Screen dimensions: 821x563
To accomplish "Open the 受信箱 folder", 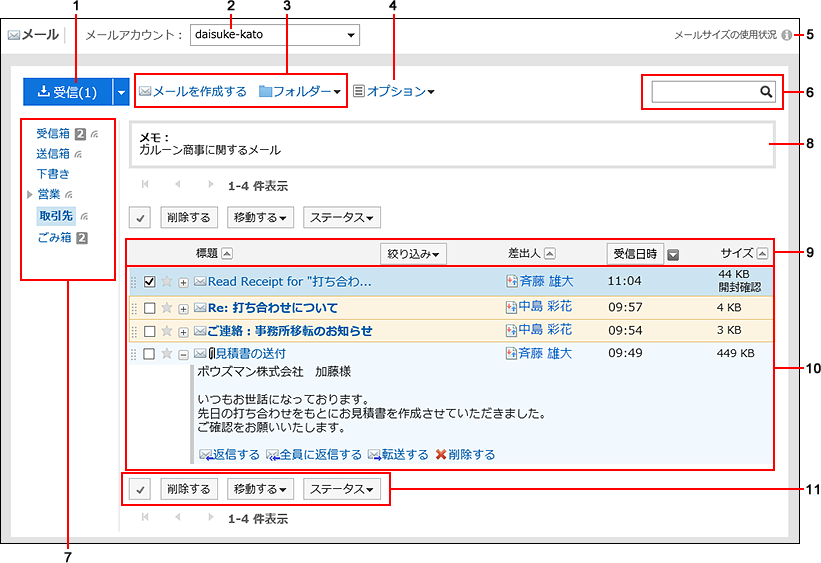I will pyautogui.click(x=53, y=134).
